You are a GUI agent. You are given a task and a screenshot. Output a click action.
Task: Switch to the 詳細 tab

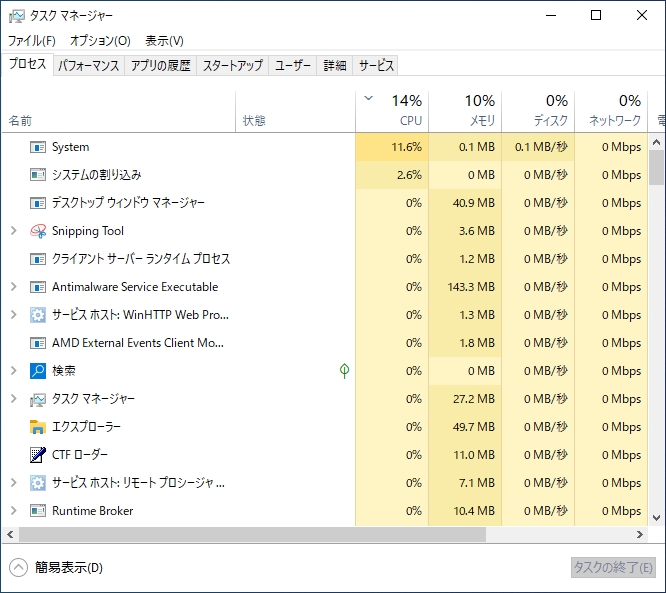335,65
